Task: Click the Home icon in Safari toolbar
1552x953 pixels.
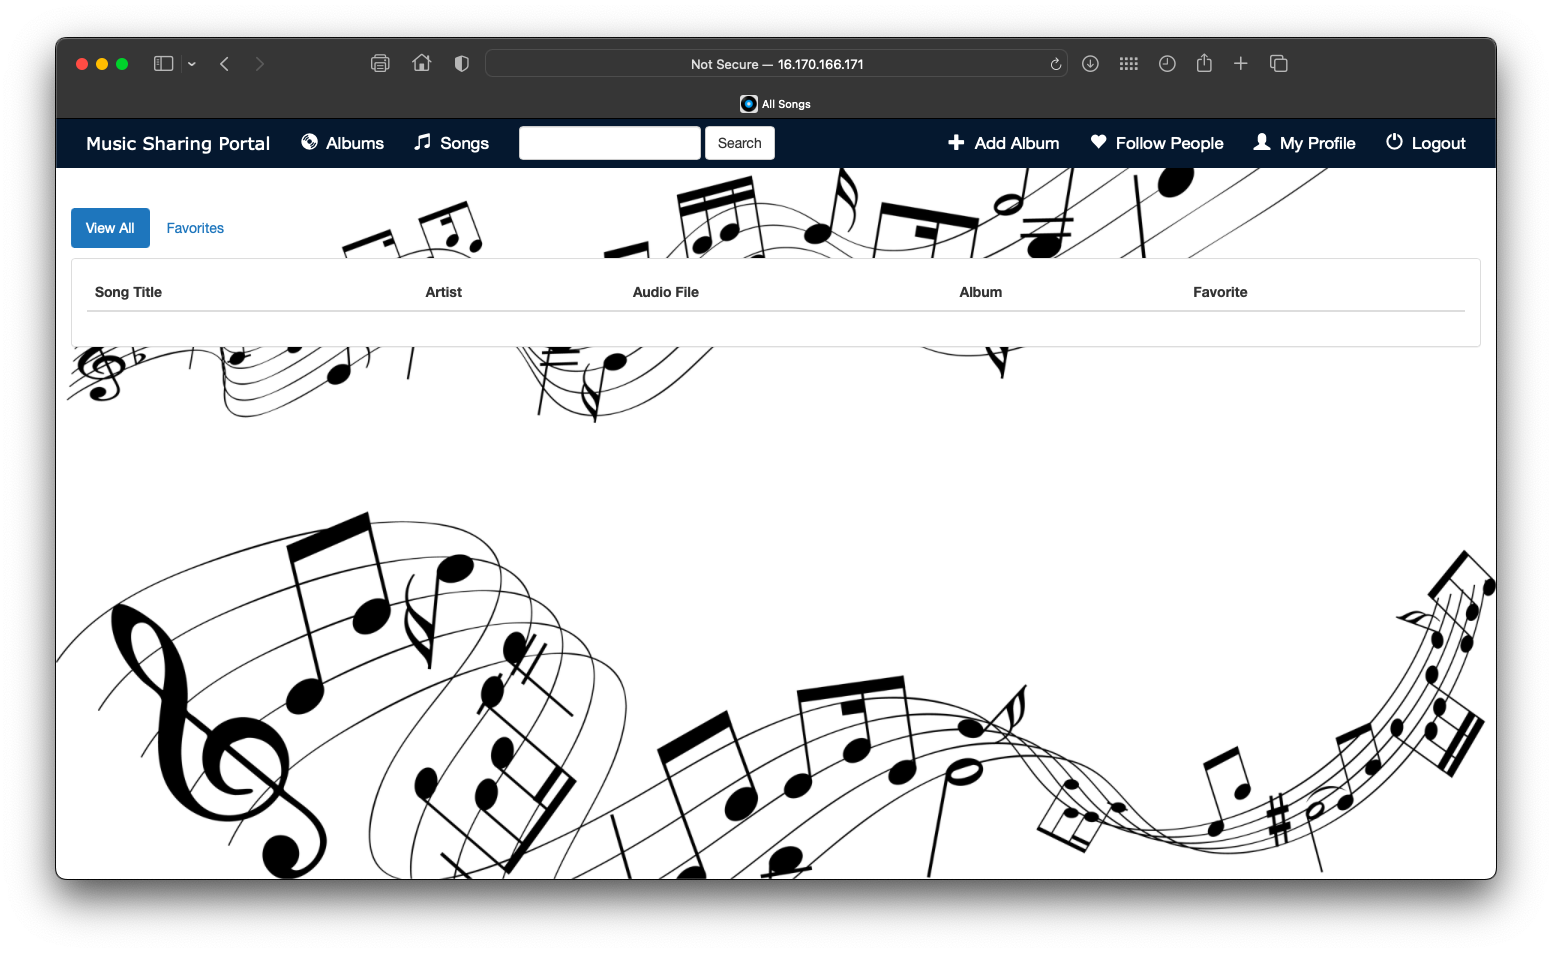Action: [x=422, y=63]
